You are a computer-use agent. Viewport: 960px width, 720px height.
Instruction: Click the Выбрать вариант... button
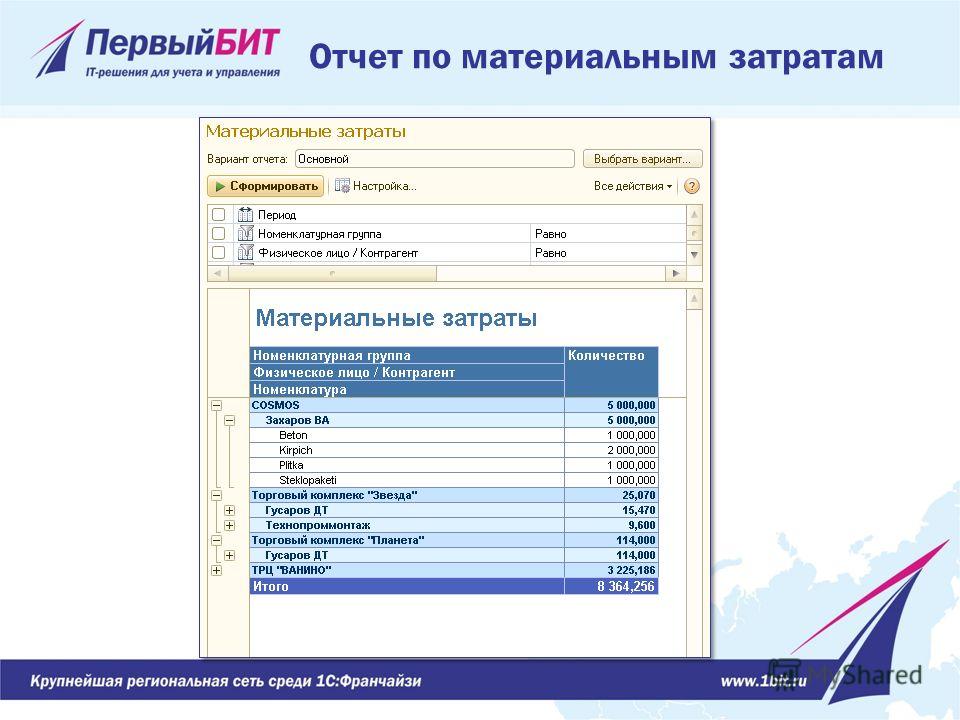(642, 159)
